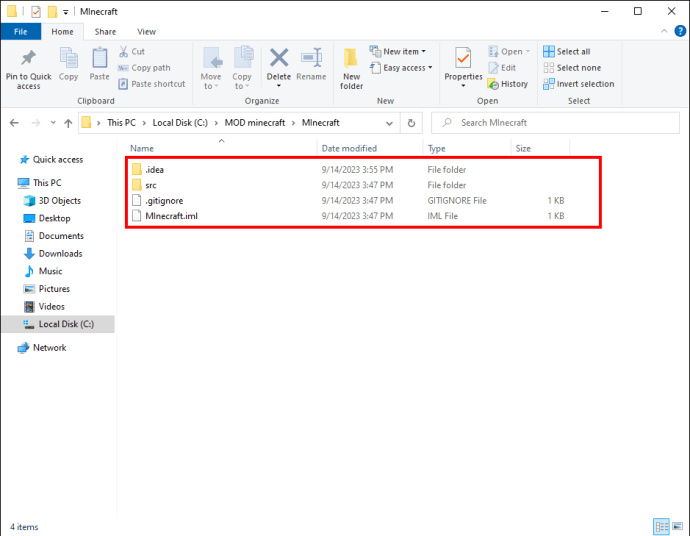Switch to the View tab
The width and height of the screenshot is (690, 536).
tap(146, 32)
